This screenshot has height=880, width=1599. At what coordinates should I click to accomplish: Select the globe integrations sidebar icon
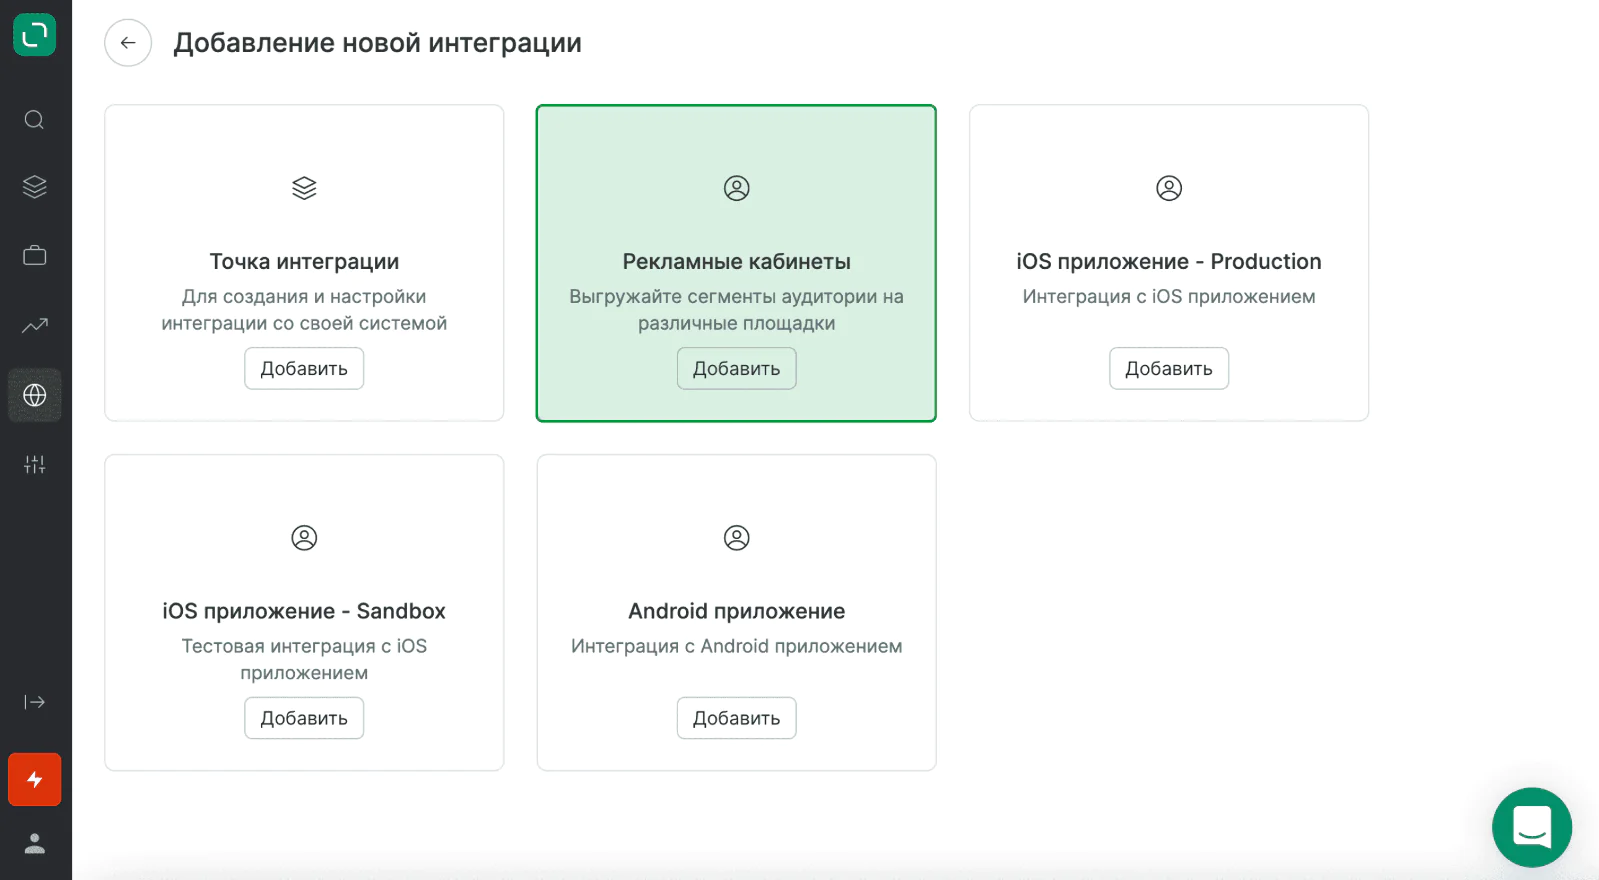point(34,395)
